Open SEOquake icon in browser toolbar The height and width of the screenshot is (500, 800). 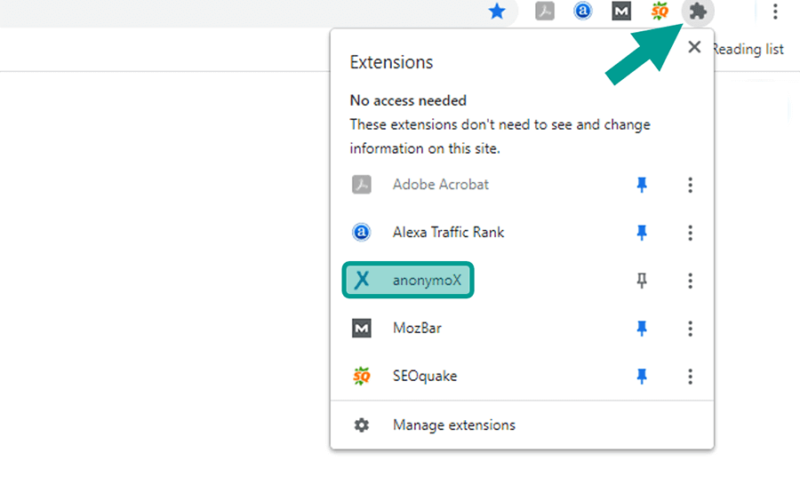(659, 11)
